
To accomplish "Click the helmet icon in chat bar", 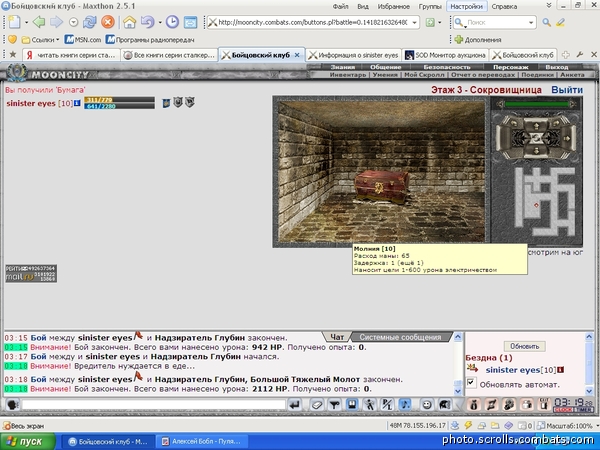I will [x=444, y=405].
